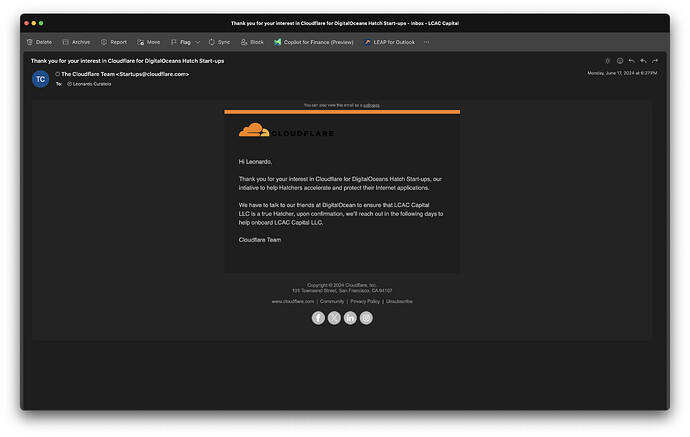Click the '101 Townsend Street, San Francisco' address
The height and width of the screenshot is (437, 690).
[342, 290]
